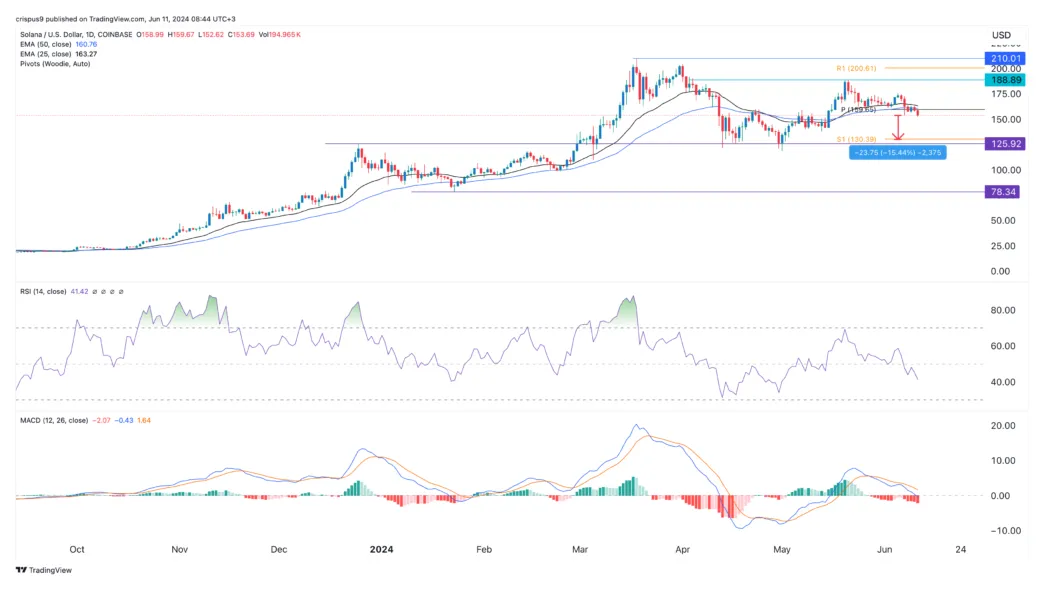1044x590 pixels.
Task: Click the 2024 label on the time axis
Action: click(x=381, y=549)
